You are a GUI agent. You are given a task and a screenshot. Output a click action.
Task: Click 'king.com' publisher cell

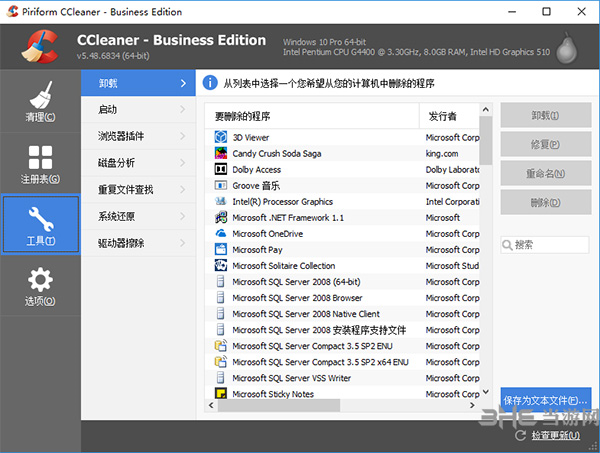(442, 153)
